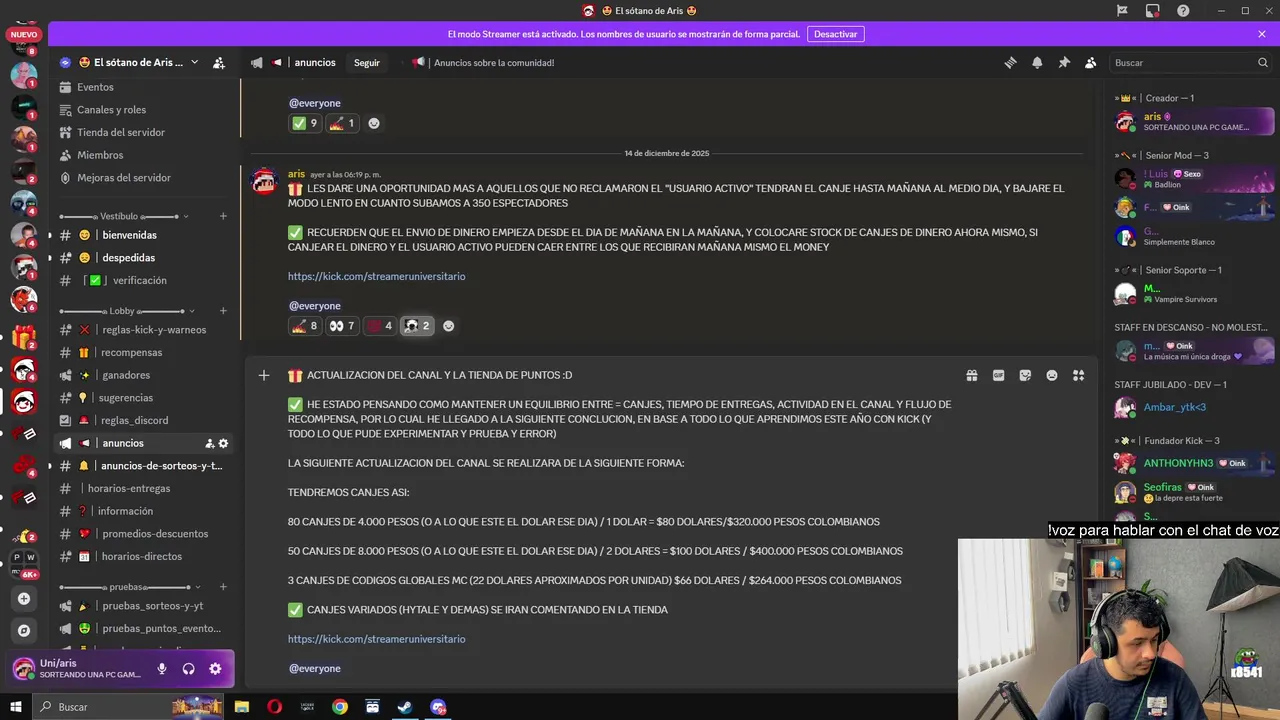Toggle the member list icon

1091,62
